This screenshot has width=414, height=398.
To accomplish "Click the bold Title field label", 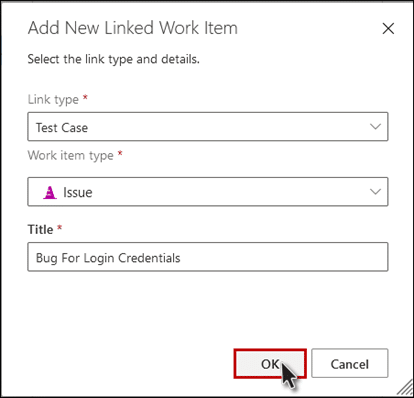I will tap(40, 229).
